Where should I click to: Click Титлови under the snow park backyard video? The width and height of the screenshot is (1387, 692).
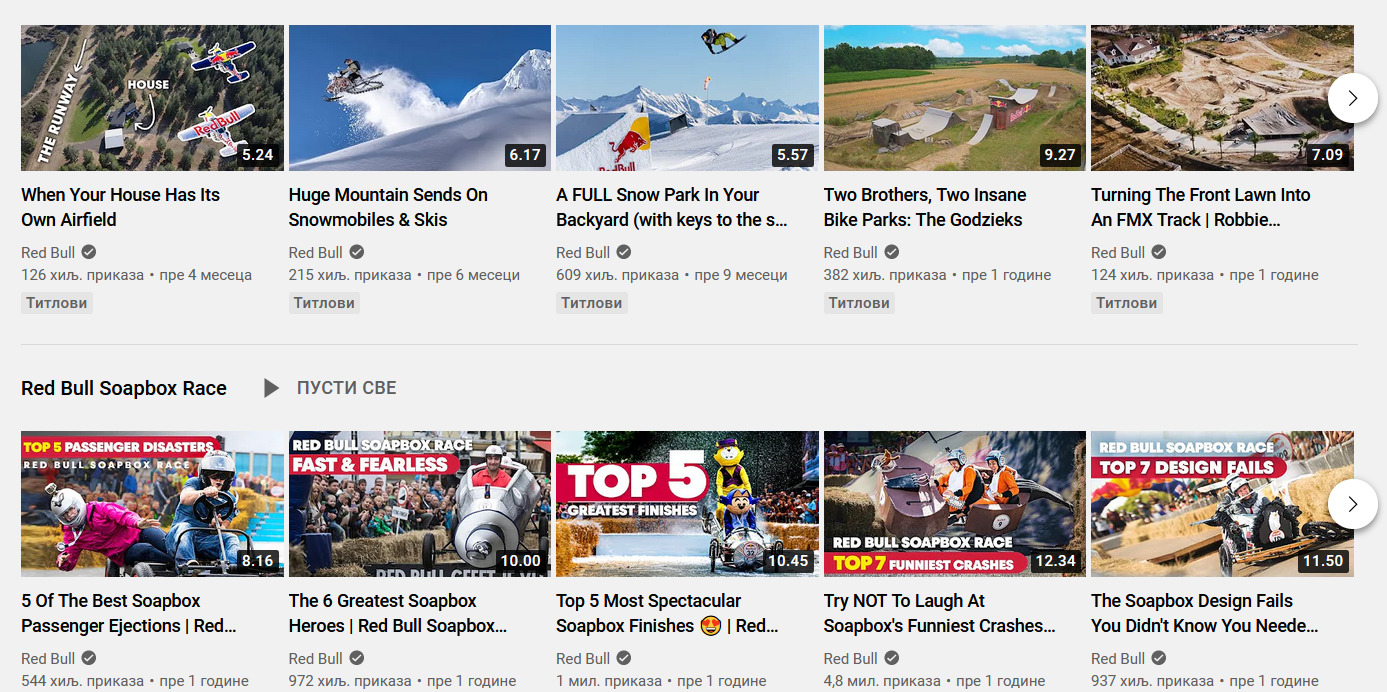(x=591, y=302)
